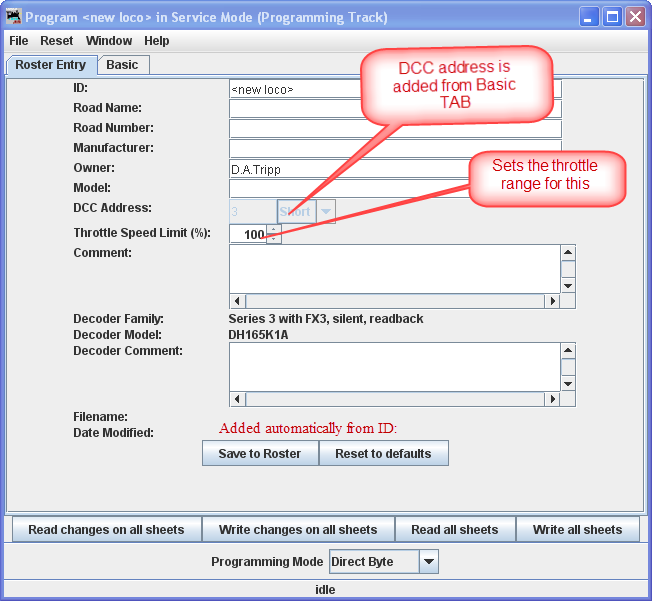The image size is (652, 601).
Task: Open the Programming Mode Direct Byte dropdown
Action: coord(428,562)
